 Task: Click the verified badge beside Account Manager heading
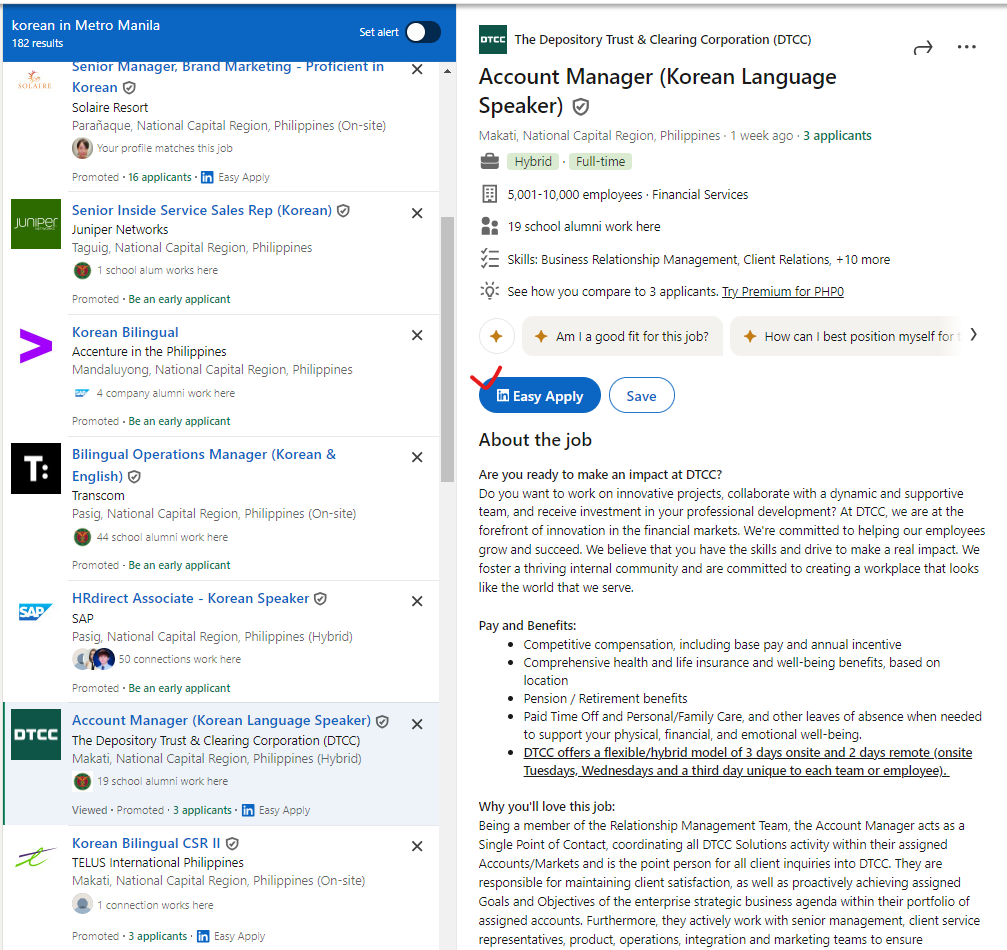click(581, 107)
